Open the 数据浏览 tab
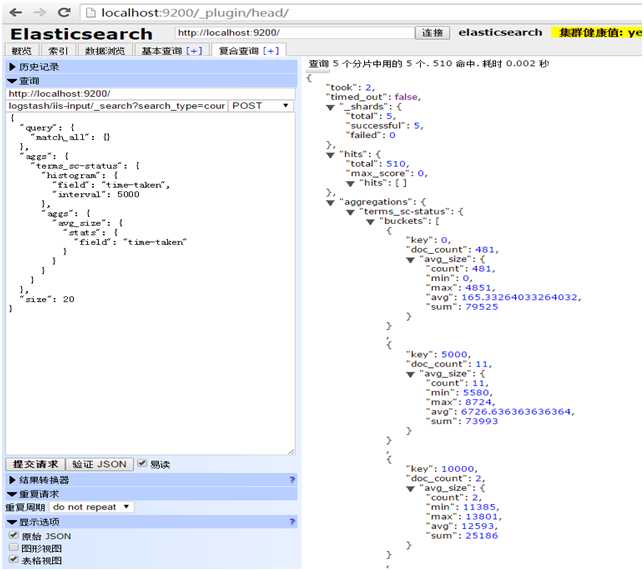The width and height of the screenshot is (644, 571). click(x=105, y=51)
